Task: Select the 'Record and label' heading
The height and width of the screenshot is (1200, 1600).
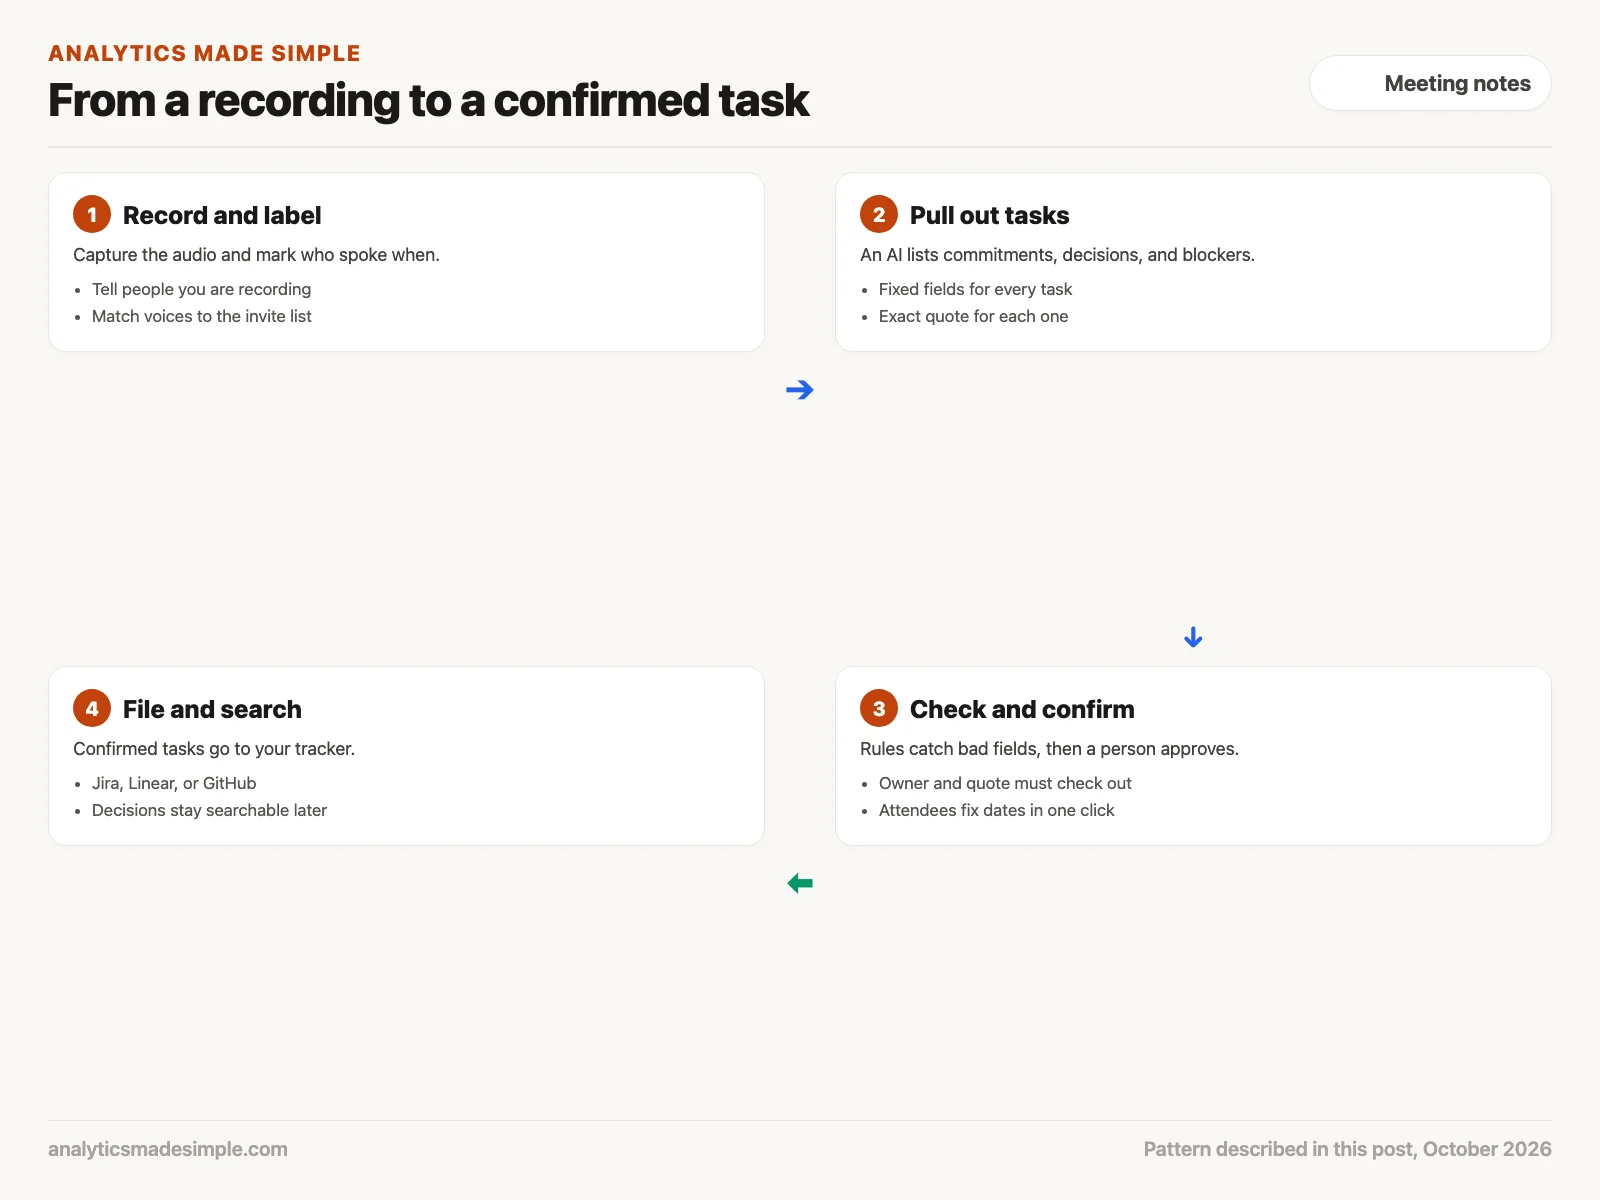Action: (222, 215)
